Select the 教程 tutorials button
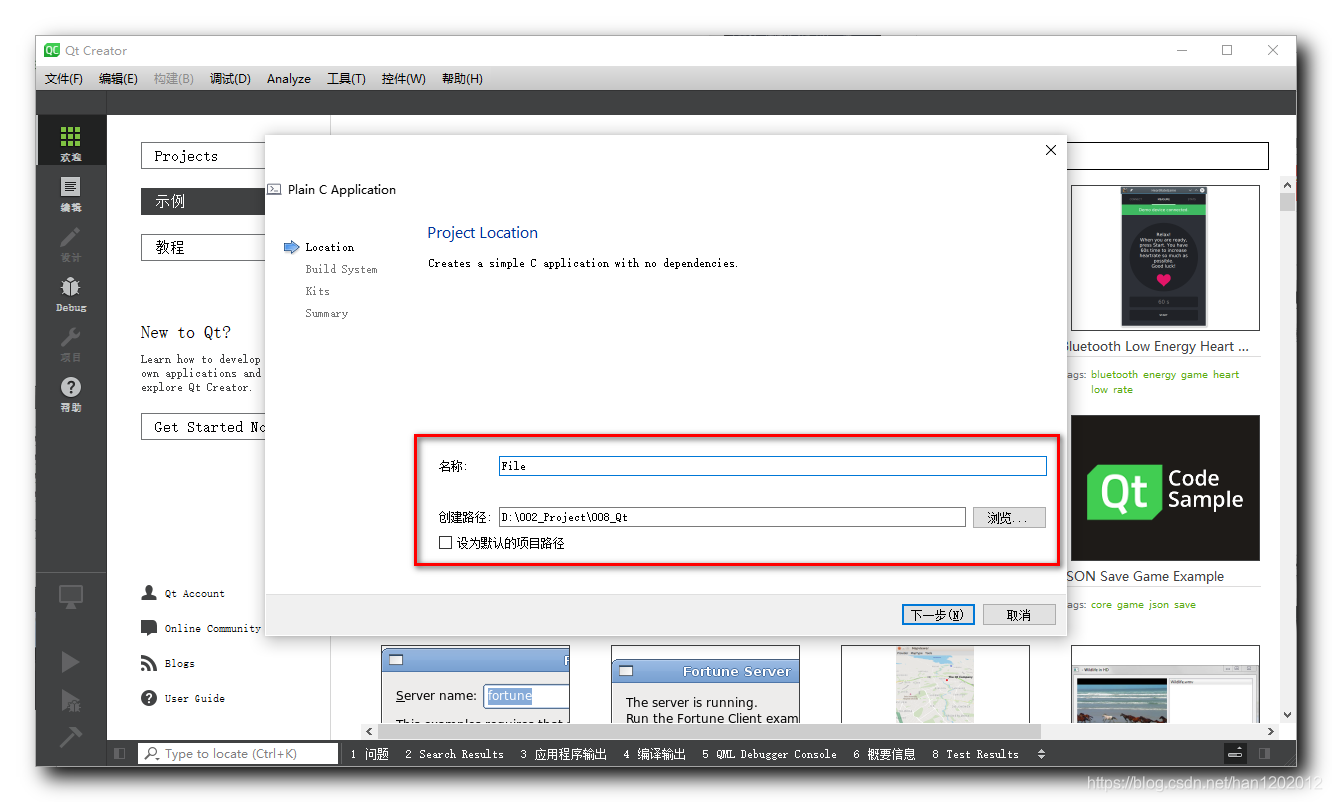 tap(203, 247)
